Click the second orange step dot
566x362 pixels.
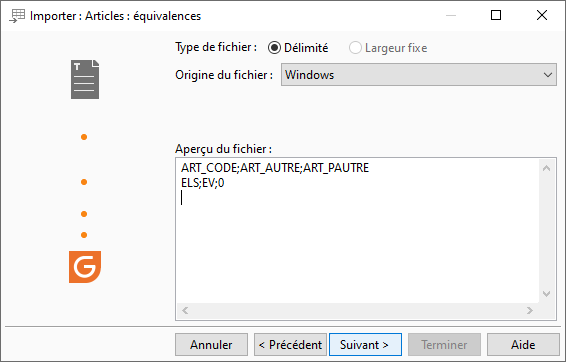click(84, 182)
